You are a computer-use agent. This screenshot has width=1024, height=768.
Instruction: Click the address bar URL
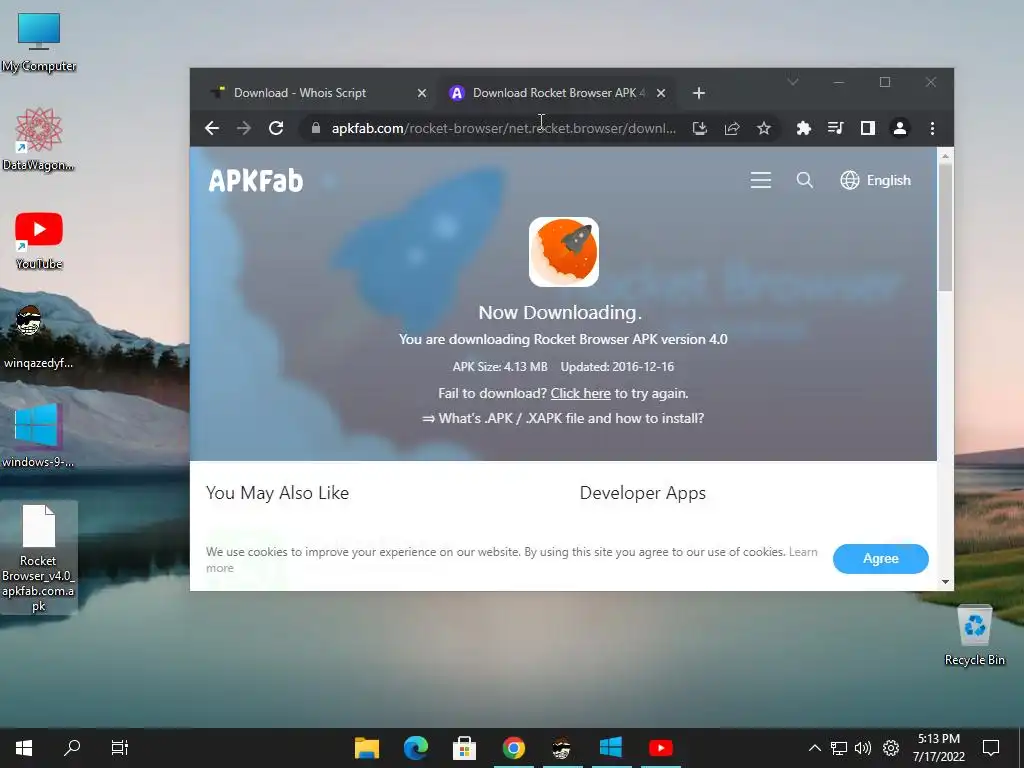[x=504, y=128]
